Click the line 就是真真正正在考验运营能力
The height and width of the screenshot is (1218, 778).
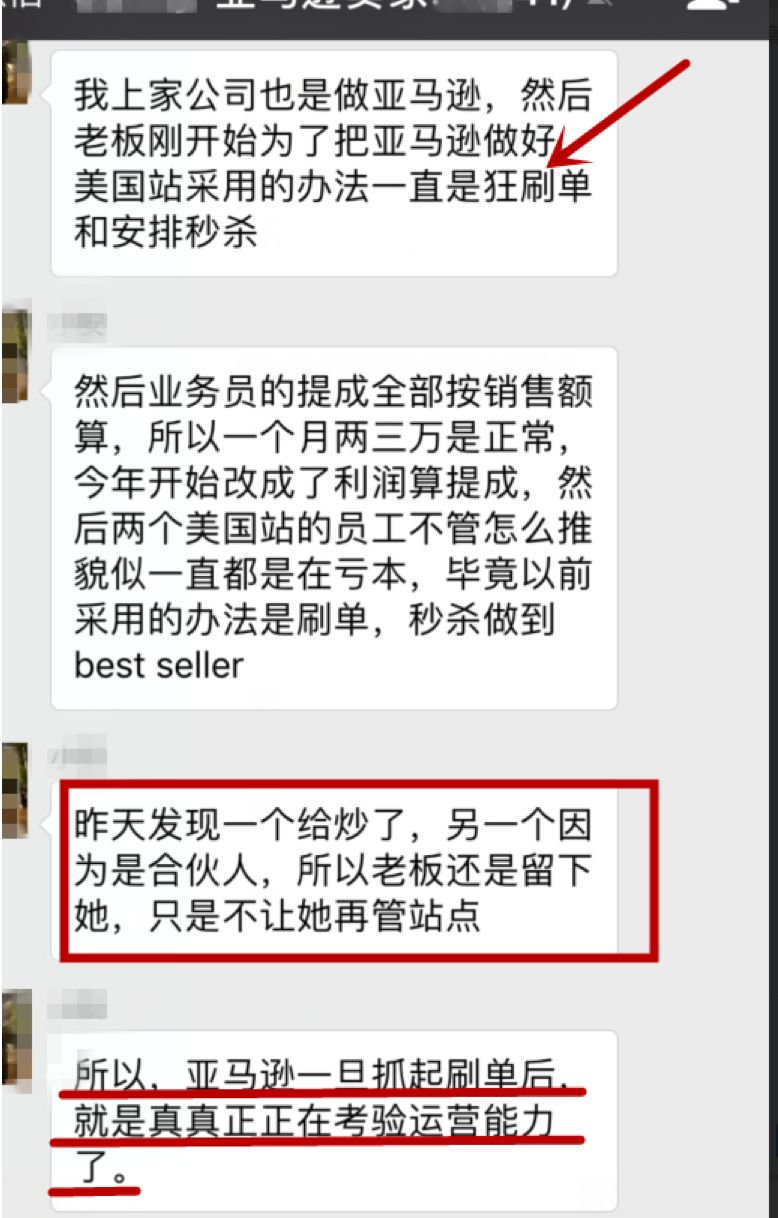pyautogui.click(x=314, y=1122)
